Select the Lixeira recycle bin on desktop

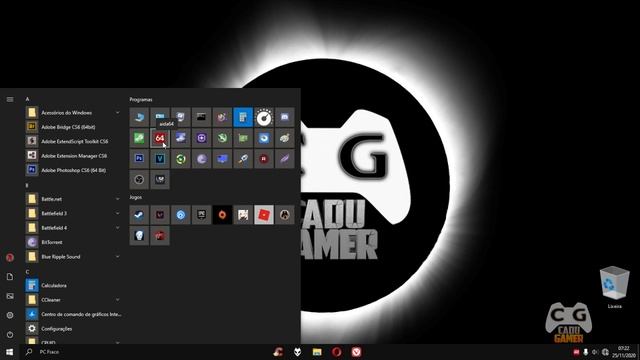tap(614, 287)
